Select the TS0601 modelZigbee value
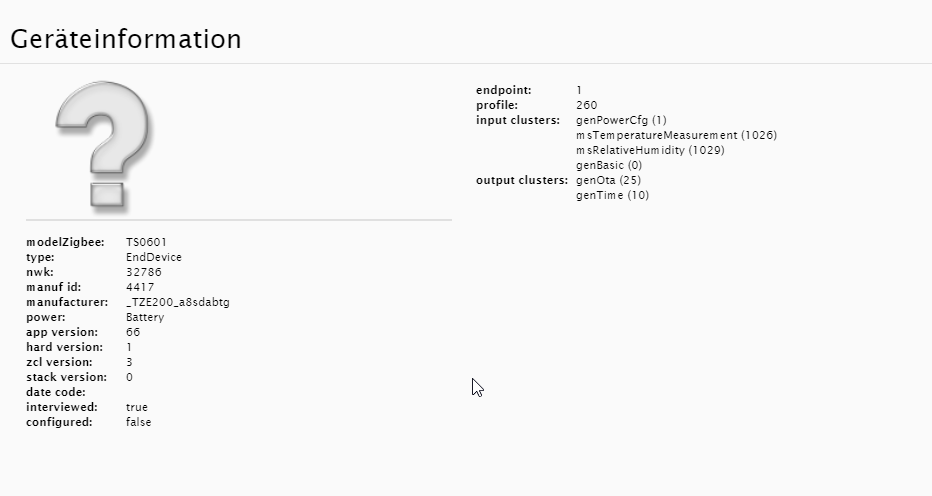 point(146,242)
